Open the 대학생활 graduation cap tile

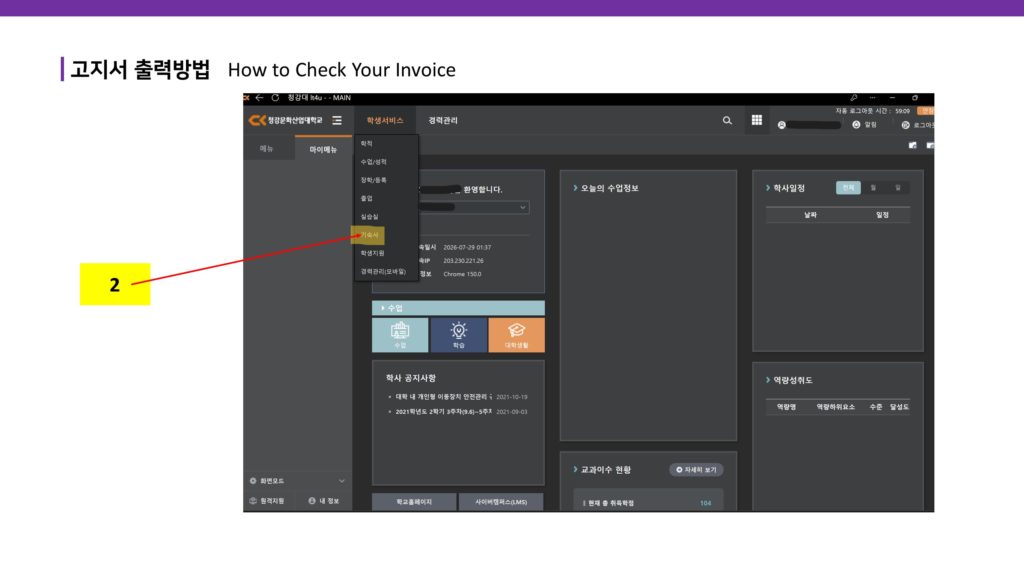click(517, 335)
